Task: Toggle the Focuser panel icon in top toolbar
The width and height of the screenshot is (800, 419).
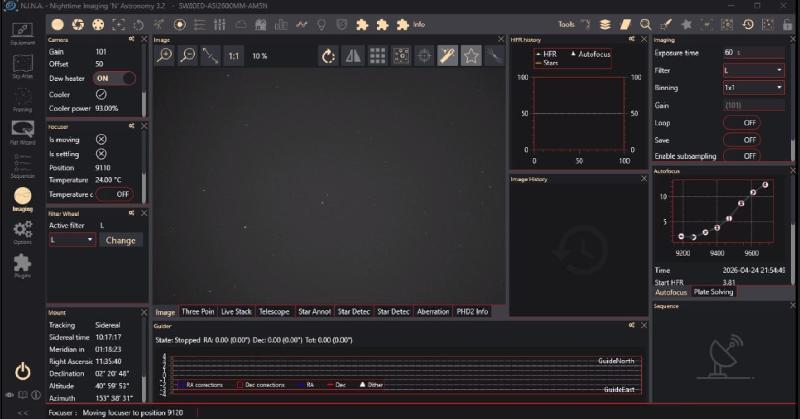Action: (x=118, y=24)
